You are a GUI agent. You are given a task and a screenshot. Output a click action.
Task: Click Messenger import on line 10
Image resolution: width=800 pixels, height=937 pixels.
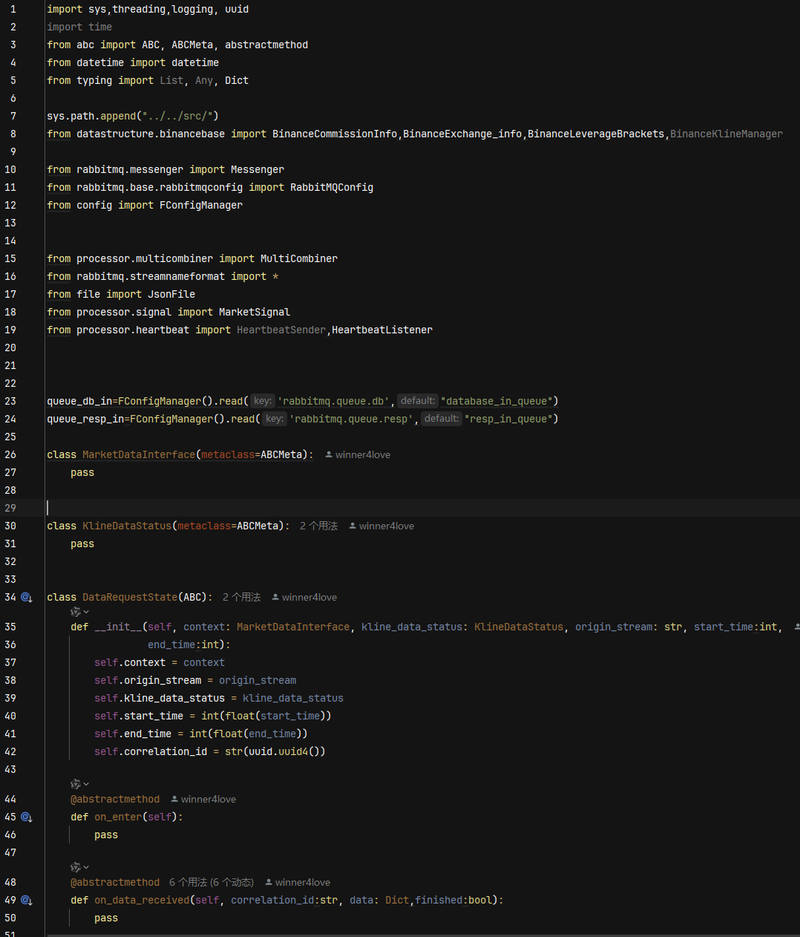pos(258,170)
